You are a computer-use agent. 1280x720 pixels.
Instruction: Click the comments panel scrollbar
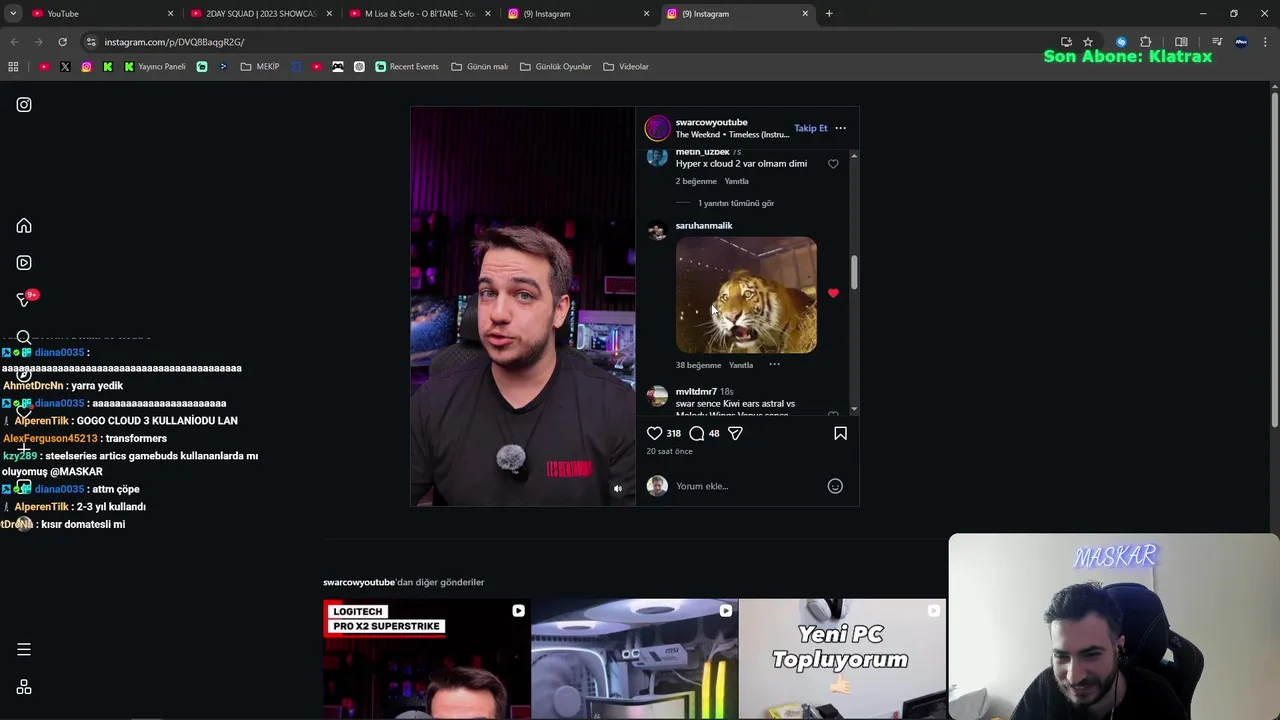click(x=854, y=273)
